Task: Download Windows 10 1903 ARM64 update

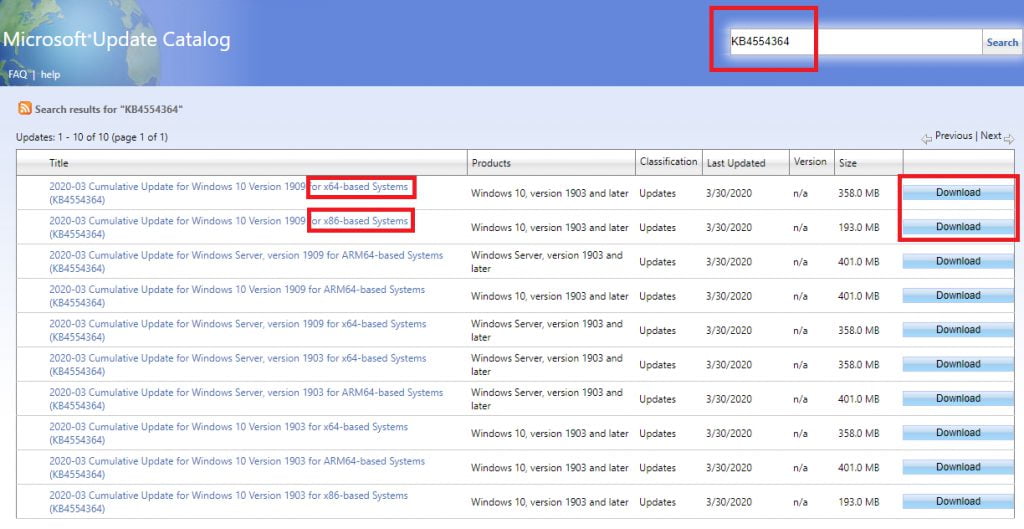Action: click(x=958, y=466)
